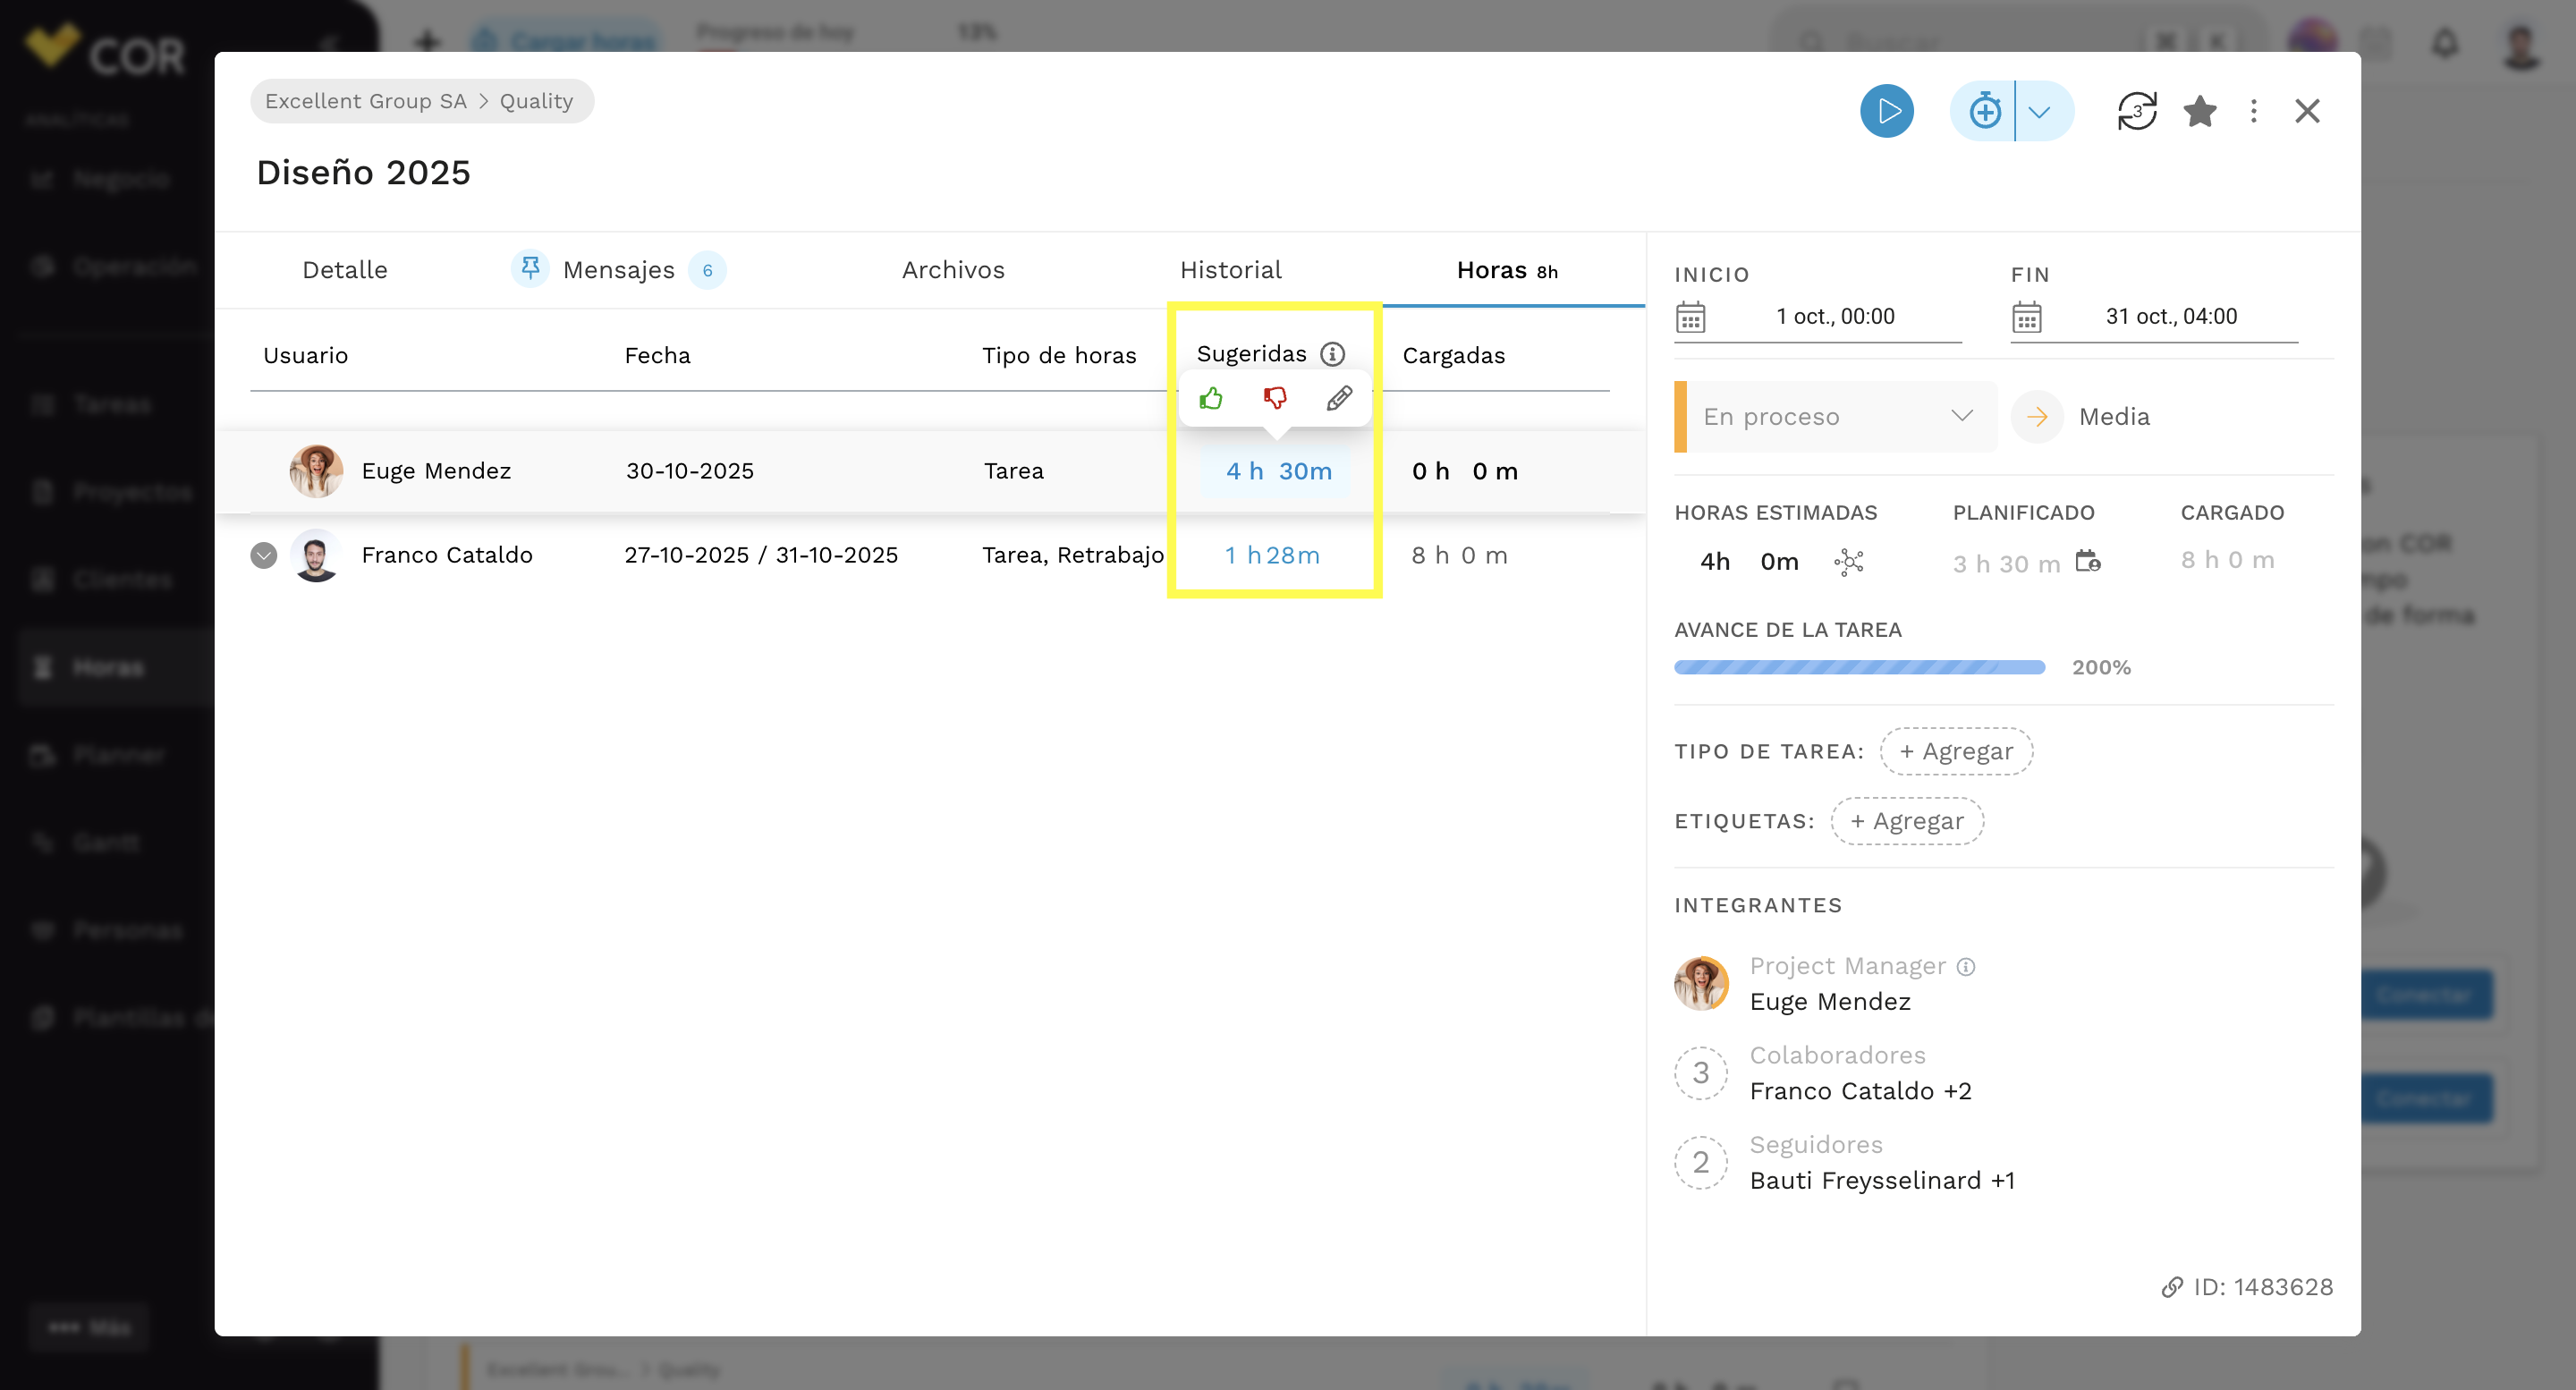
Task: Click the recurrence sync icon
Action: click(2136, 111)
